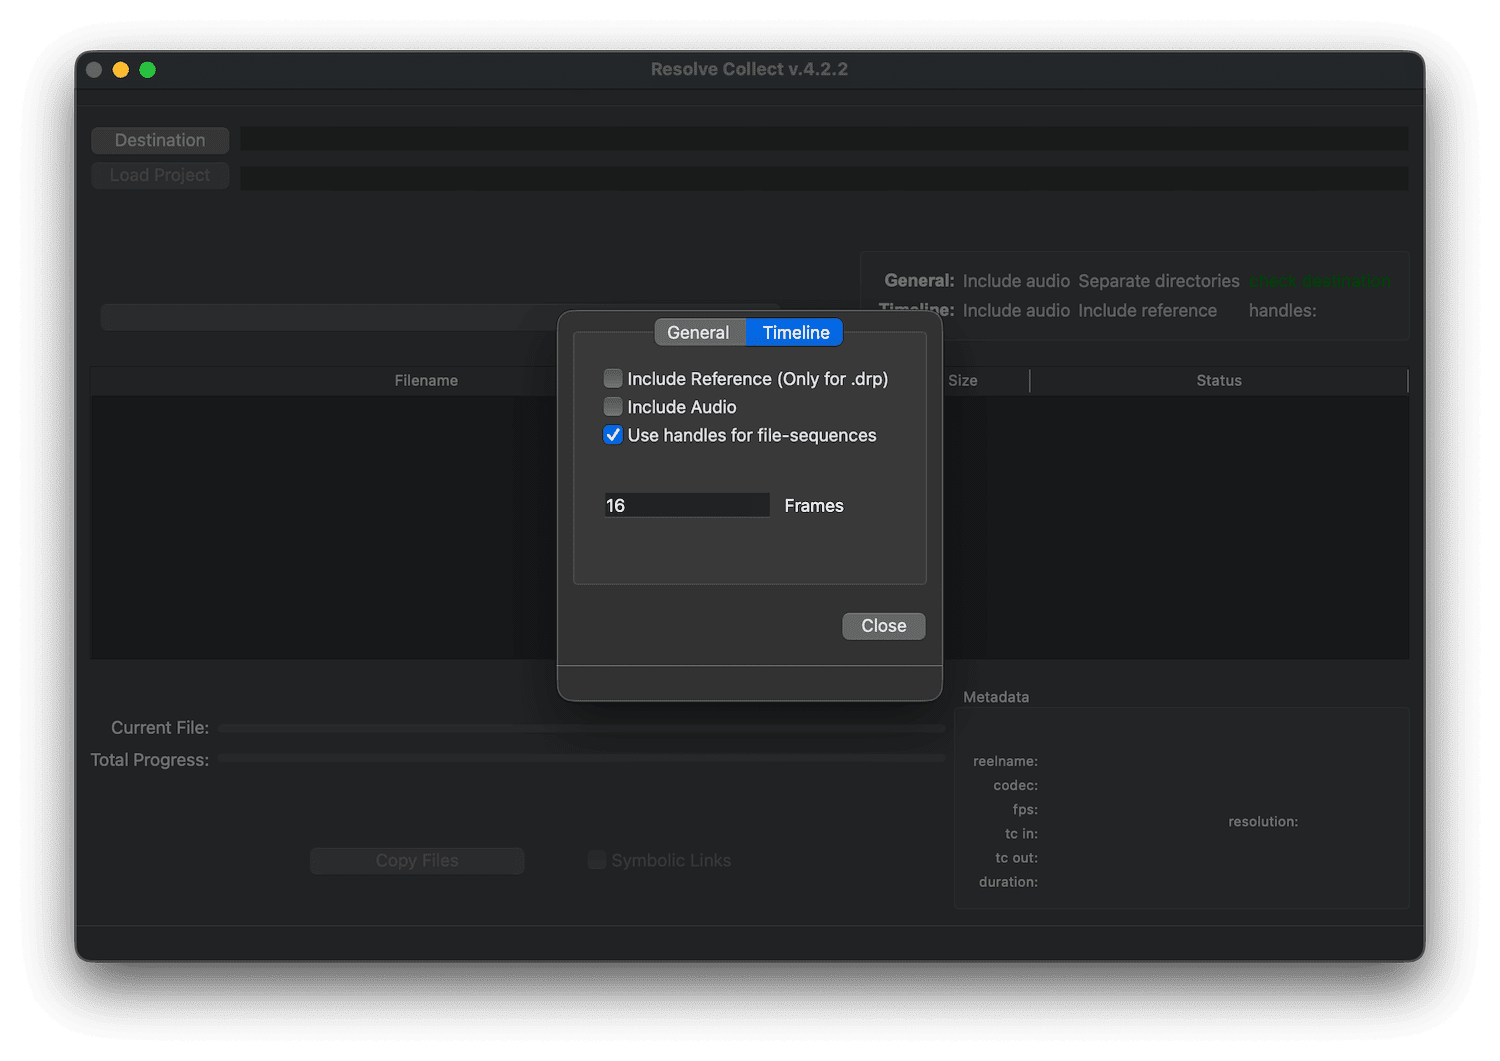Click the 'handles:' summary label
1500x1061 pixels.
point(1282,311)
